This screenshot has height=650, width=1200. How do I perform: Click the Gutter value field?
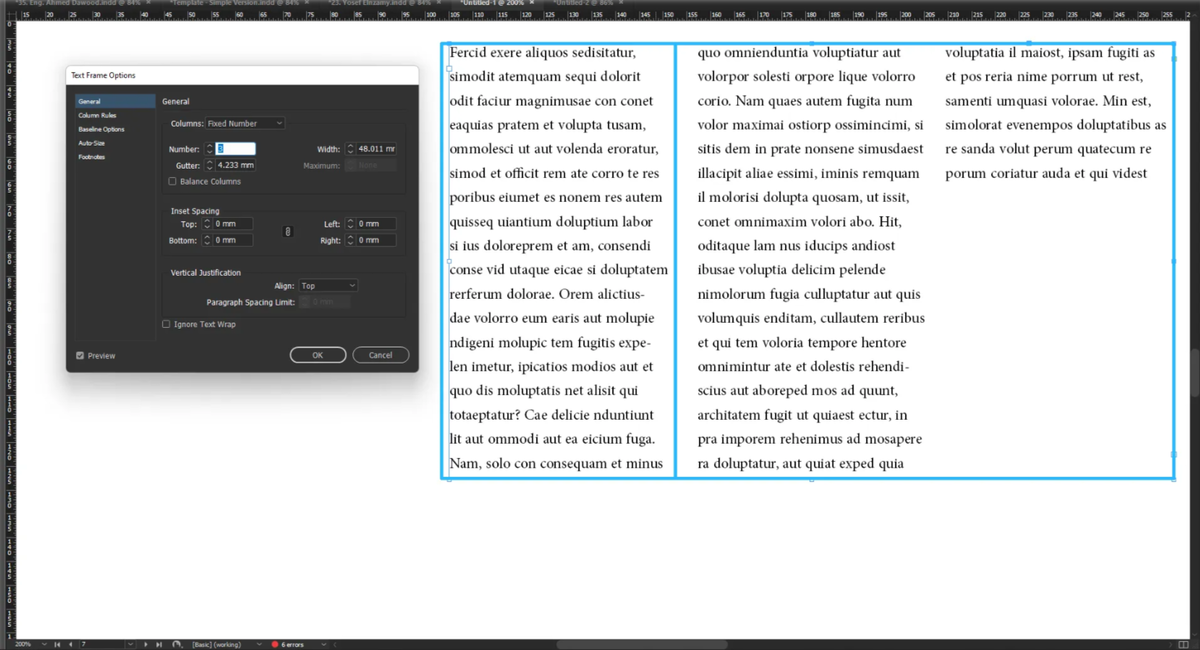[236, 165]
